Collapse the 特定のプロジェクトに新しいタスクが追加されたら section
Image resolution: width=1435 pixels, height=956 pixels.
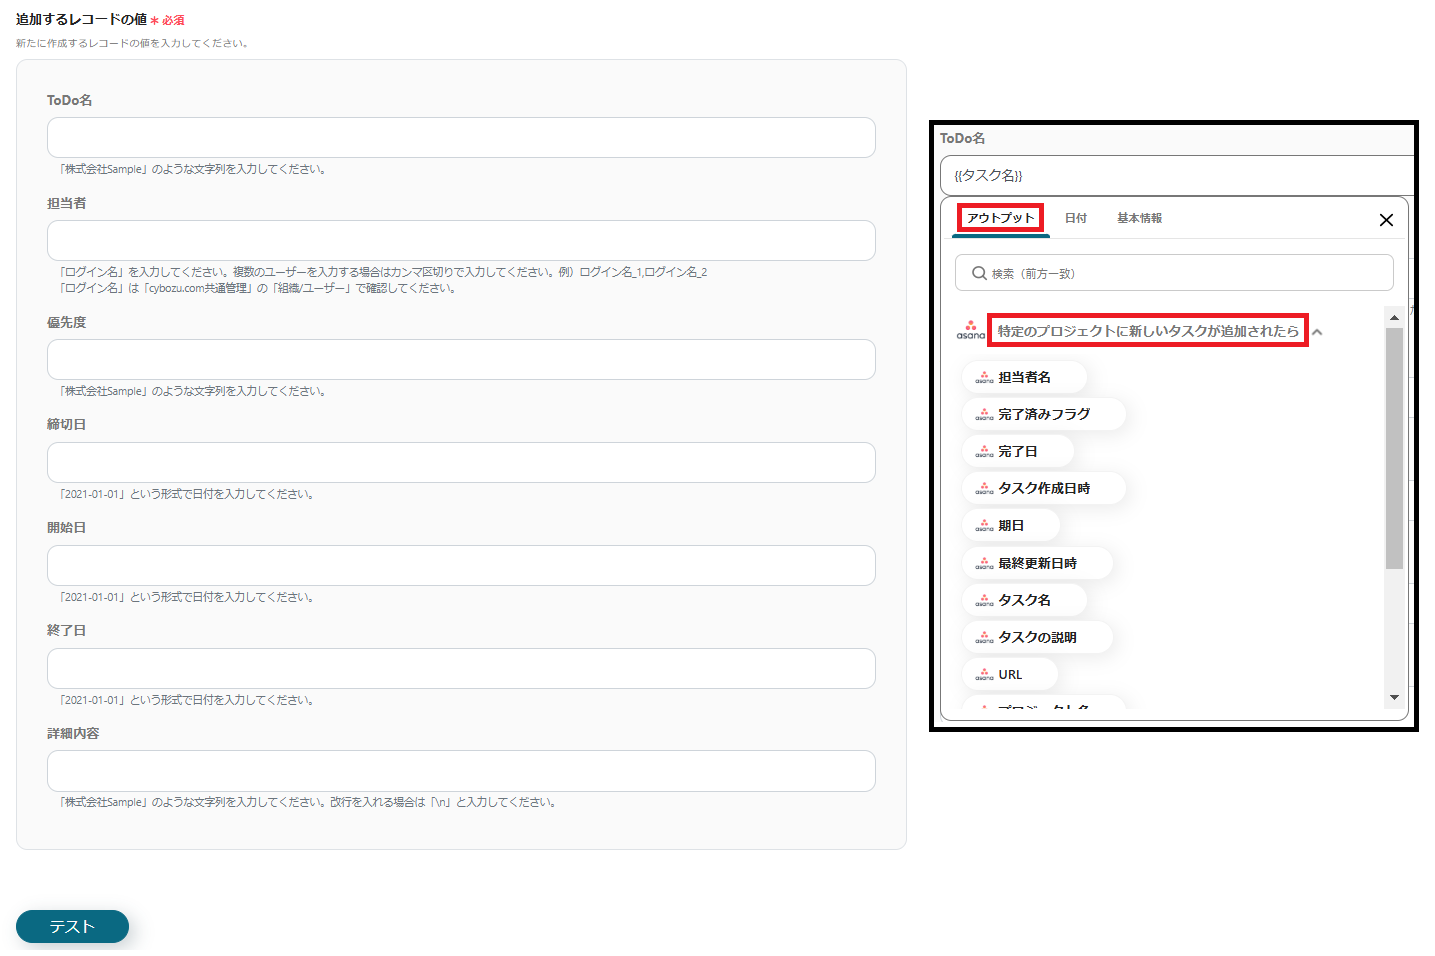(x=1317, y=332)
